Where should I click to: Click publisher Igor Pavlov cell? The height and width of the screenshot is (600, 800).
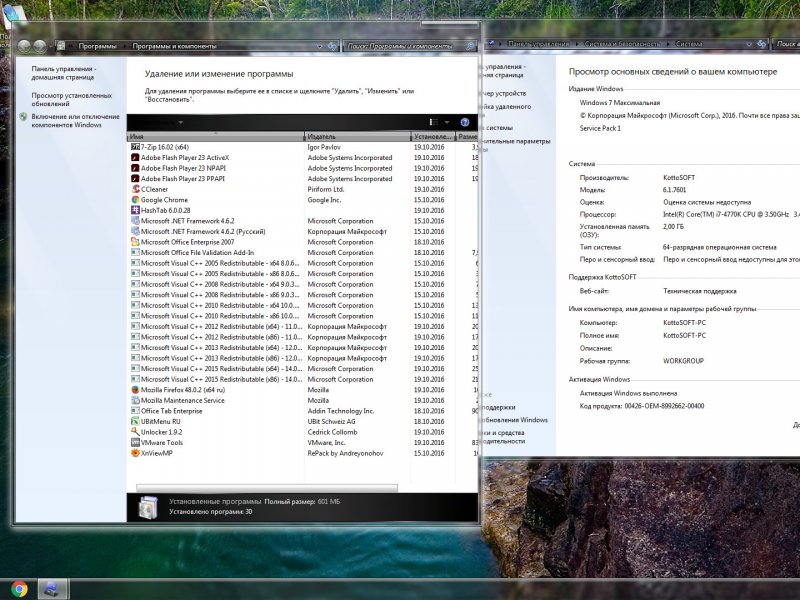[324, 147]
